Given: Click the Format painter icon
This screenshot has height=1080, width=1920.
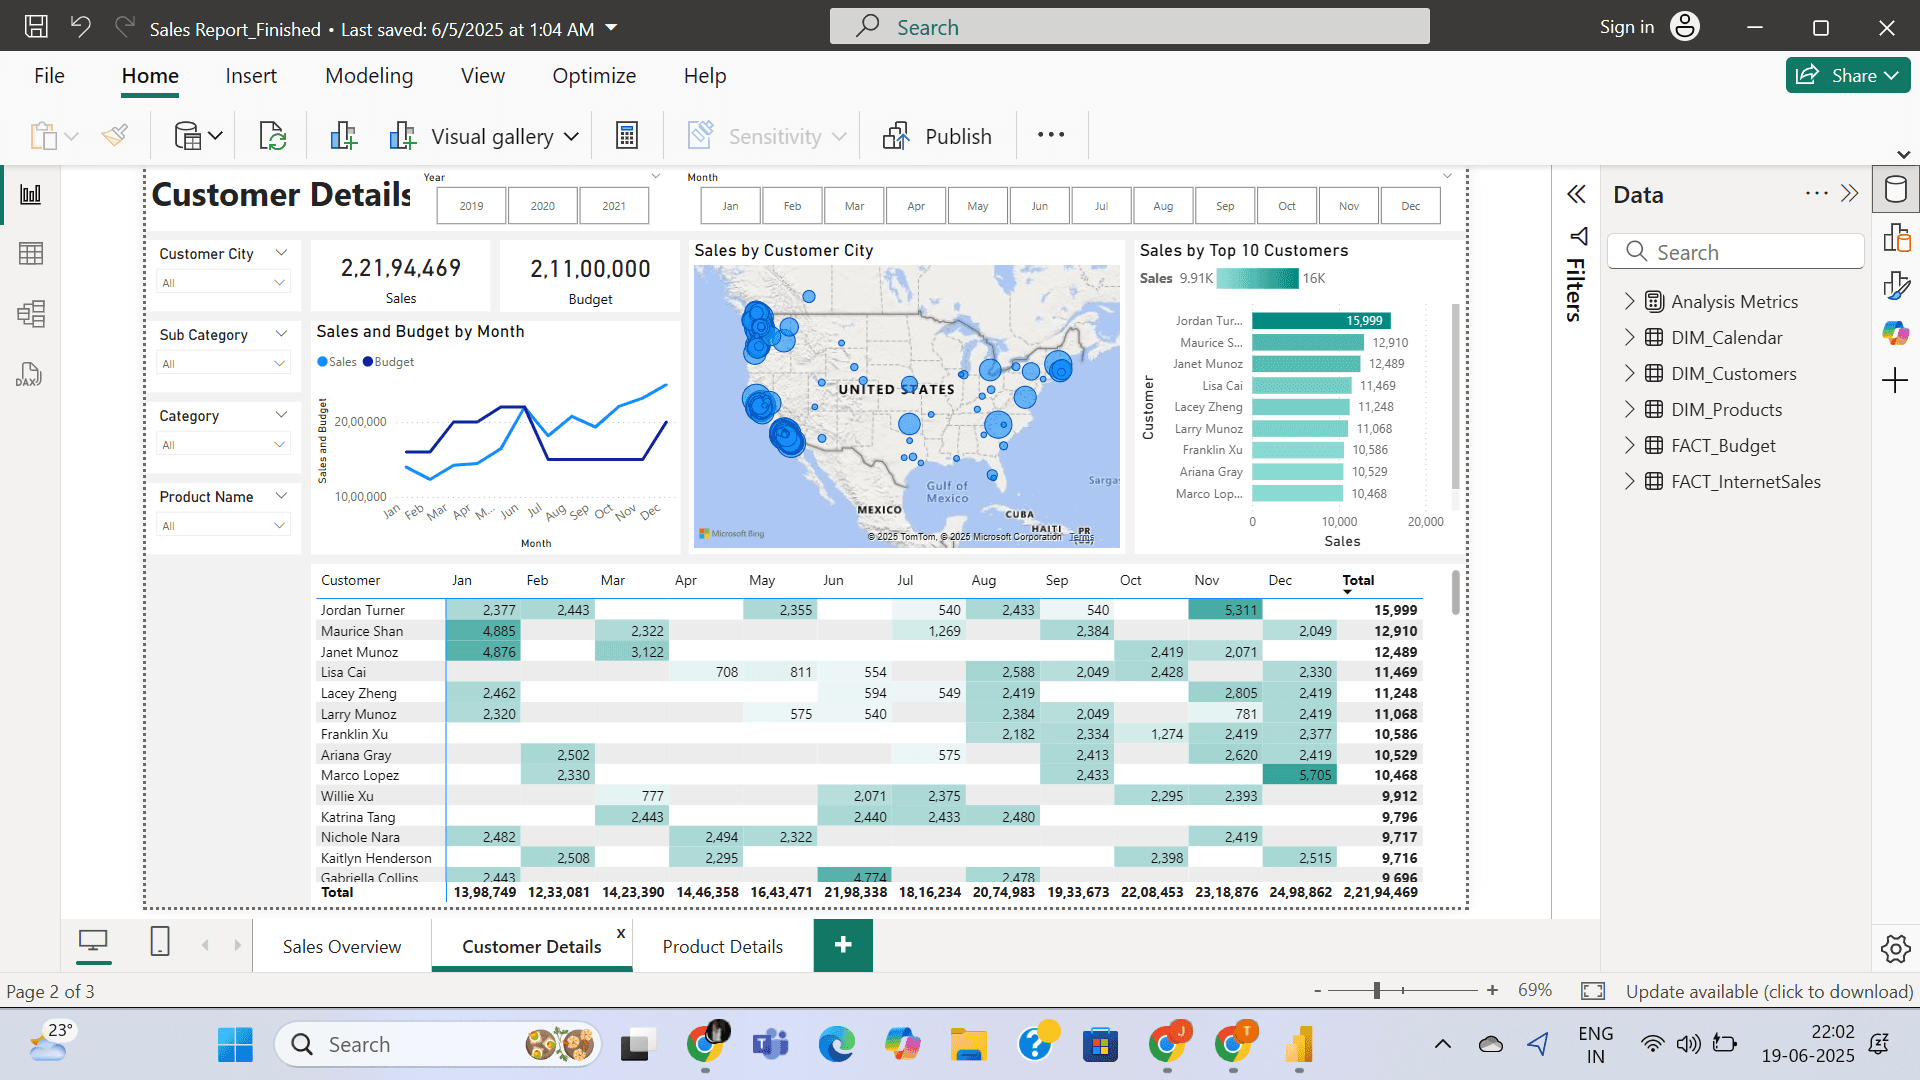Looking at the screenshot, I should pyautogui.click(x=115, y=136).
